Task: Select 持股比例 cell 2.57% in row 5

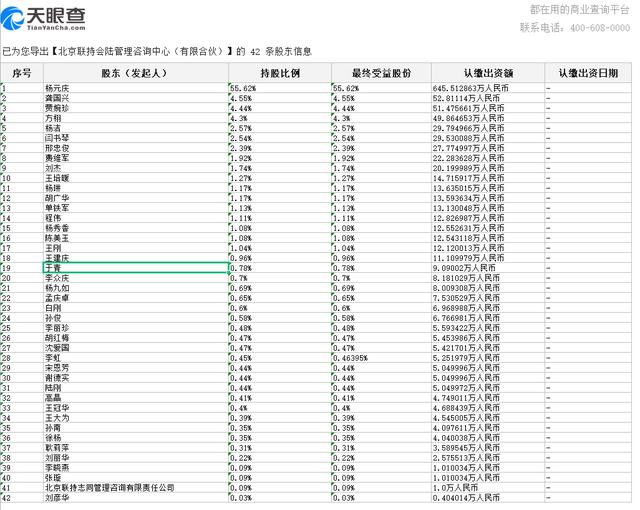Action: coord(280,128)
